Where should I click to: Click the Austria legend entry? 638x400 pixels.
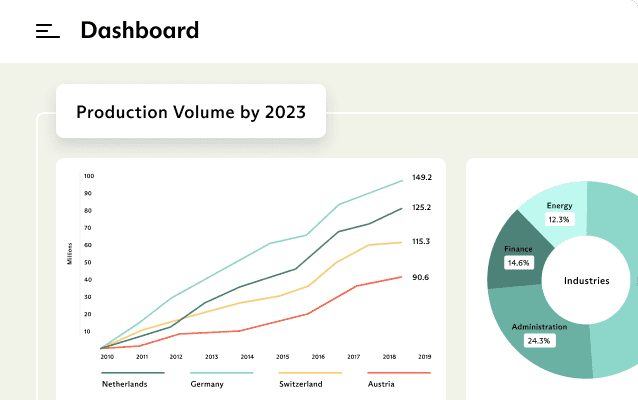381,384
